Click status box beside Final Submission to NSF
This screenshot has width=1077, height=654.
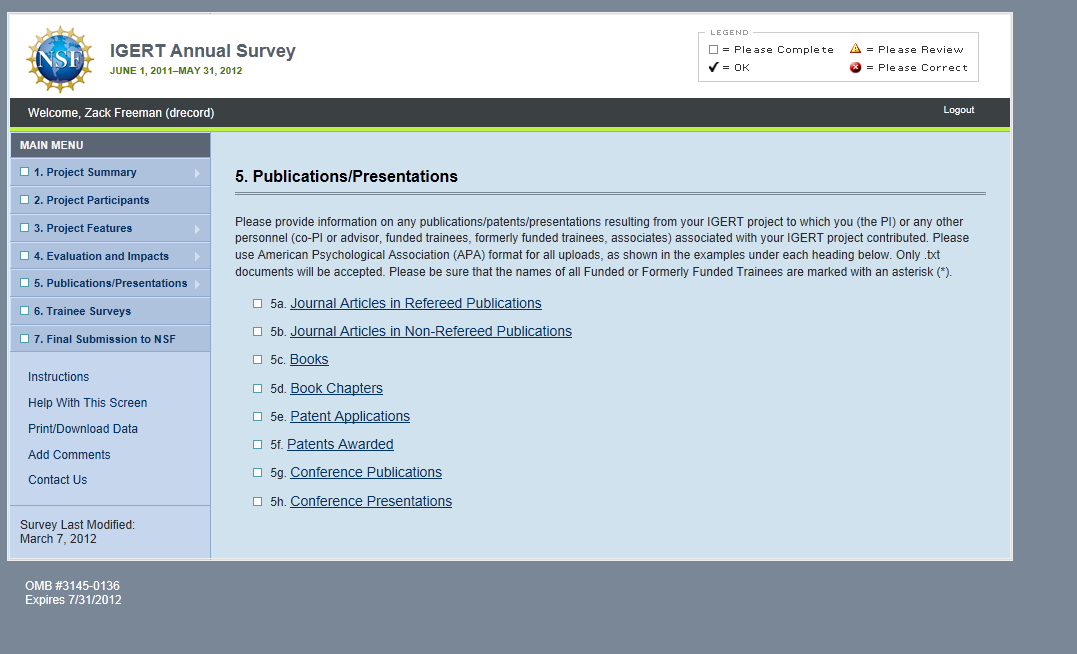pos(25,339)
